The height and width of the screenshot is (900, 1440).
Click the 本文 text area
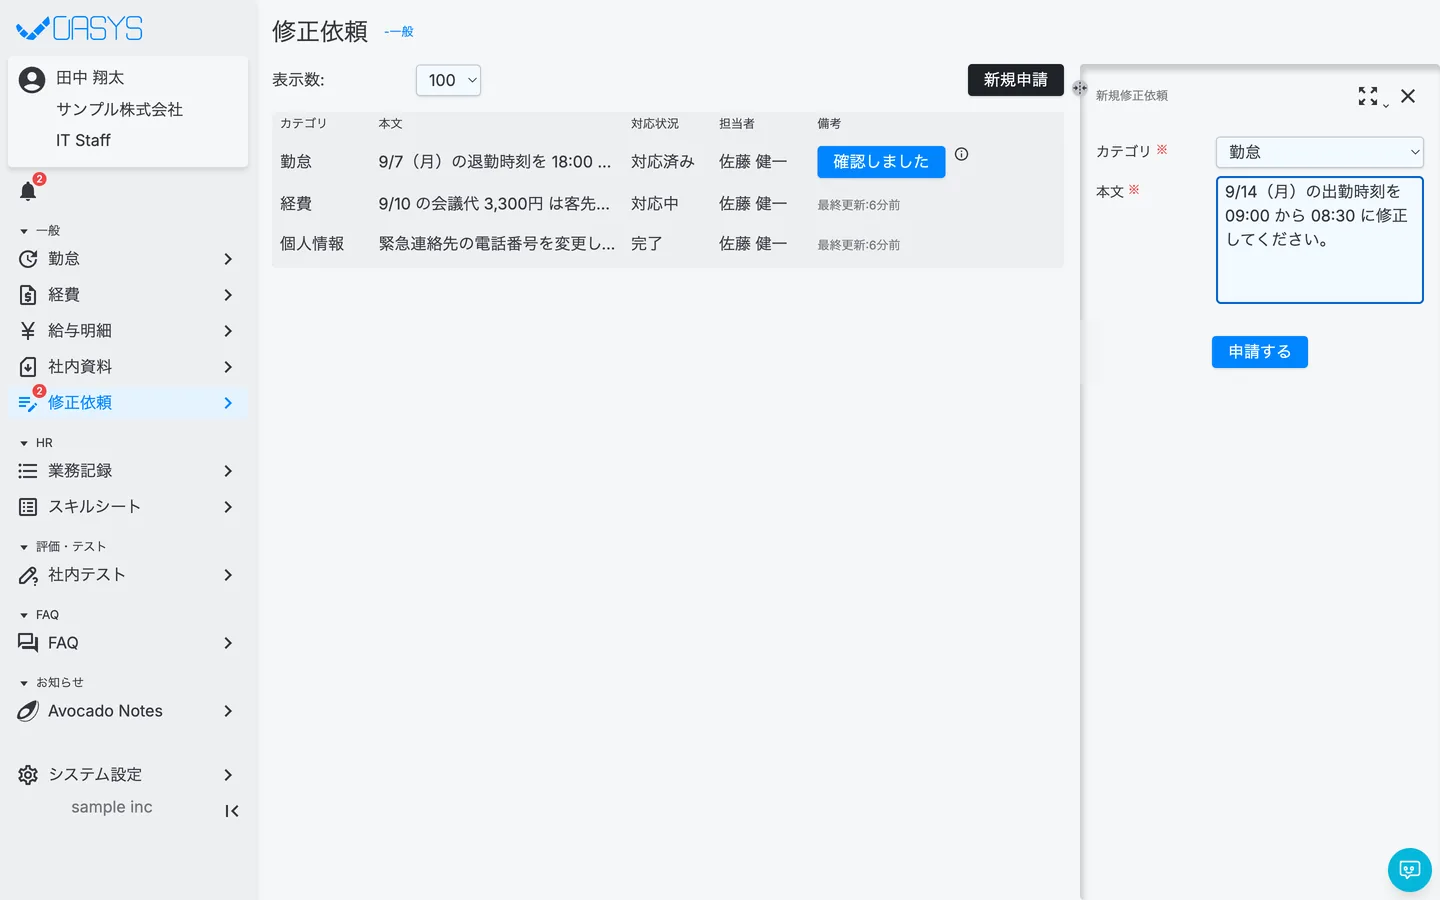(x=1320, y=240)
